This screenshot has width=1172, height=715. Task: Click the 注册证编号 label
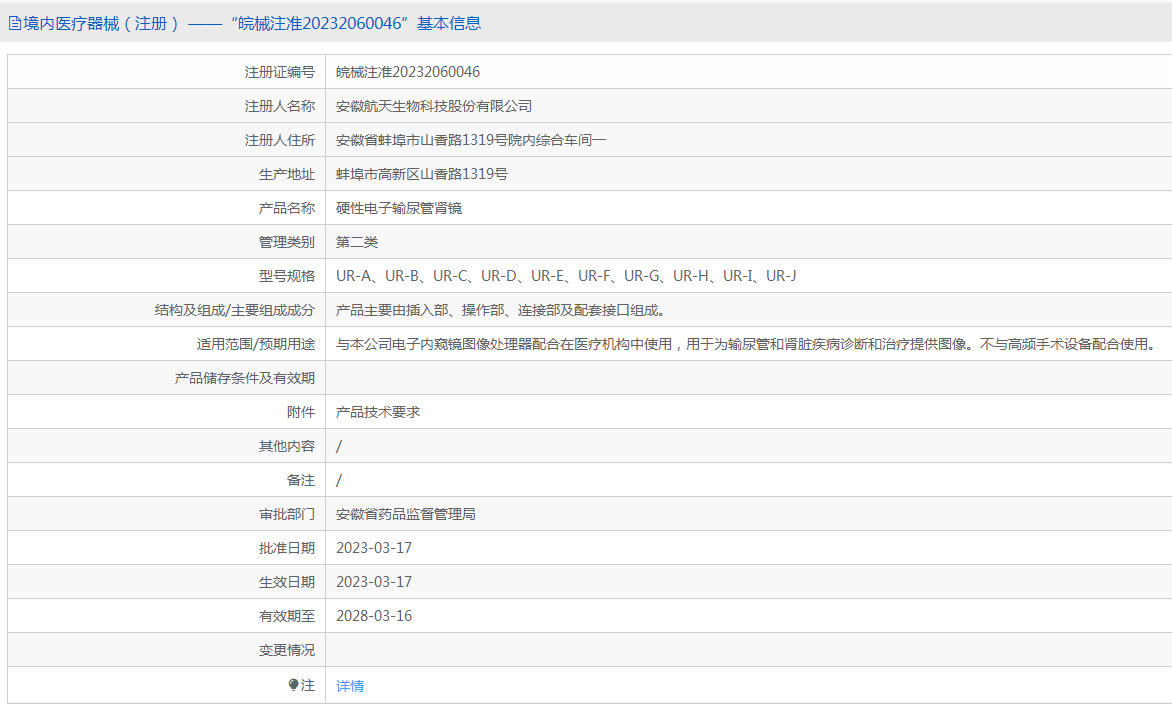pos(280,72)
